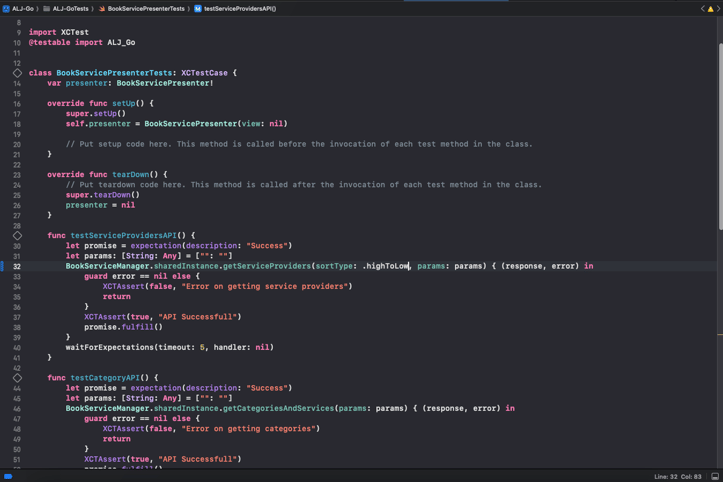Click 'let params: [String: Any]' on line 31

coord(123,256)
